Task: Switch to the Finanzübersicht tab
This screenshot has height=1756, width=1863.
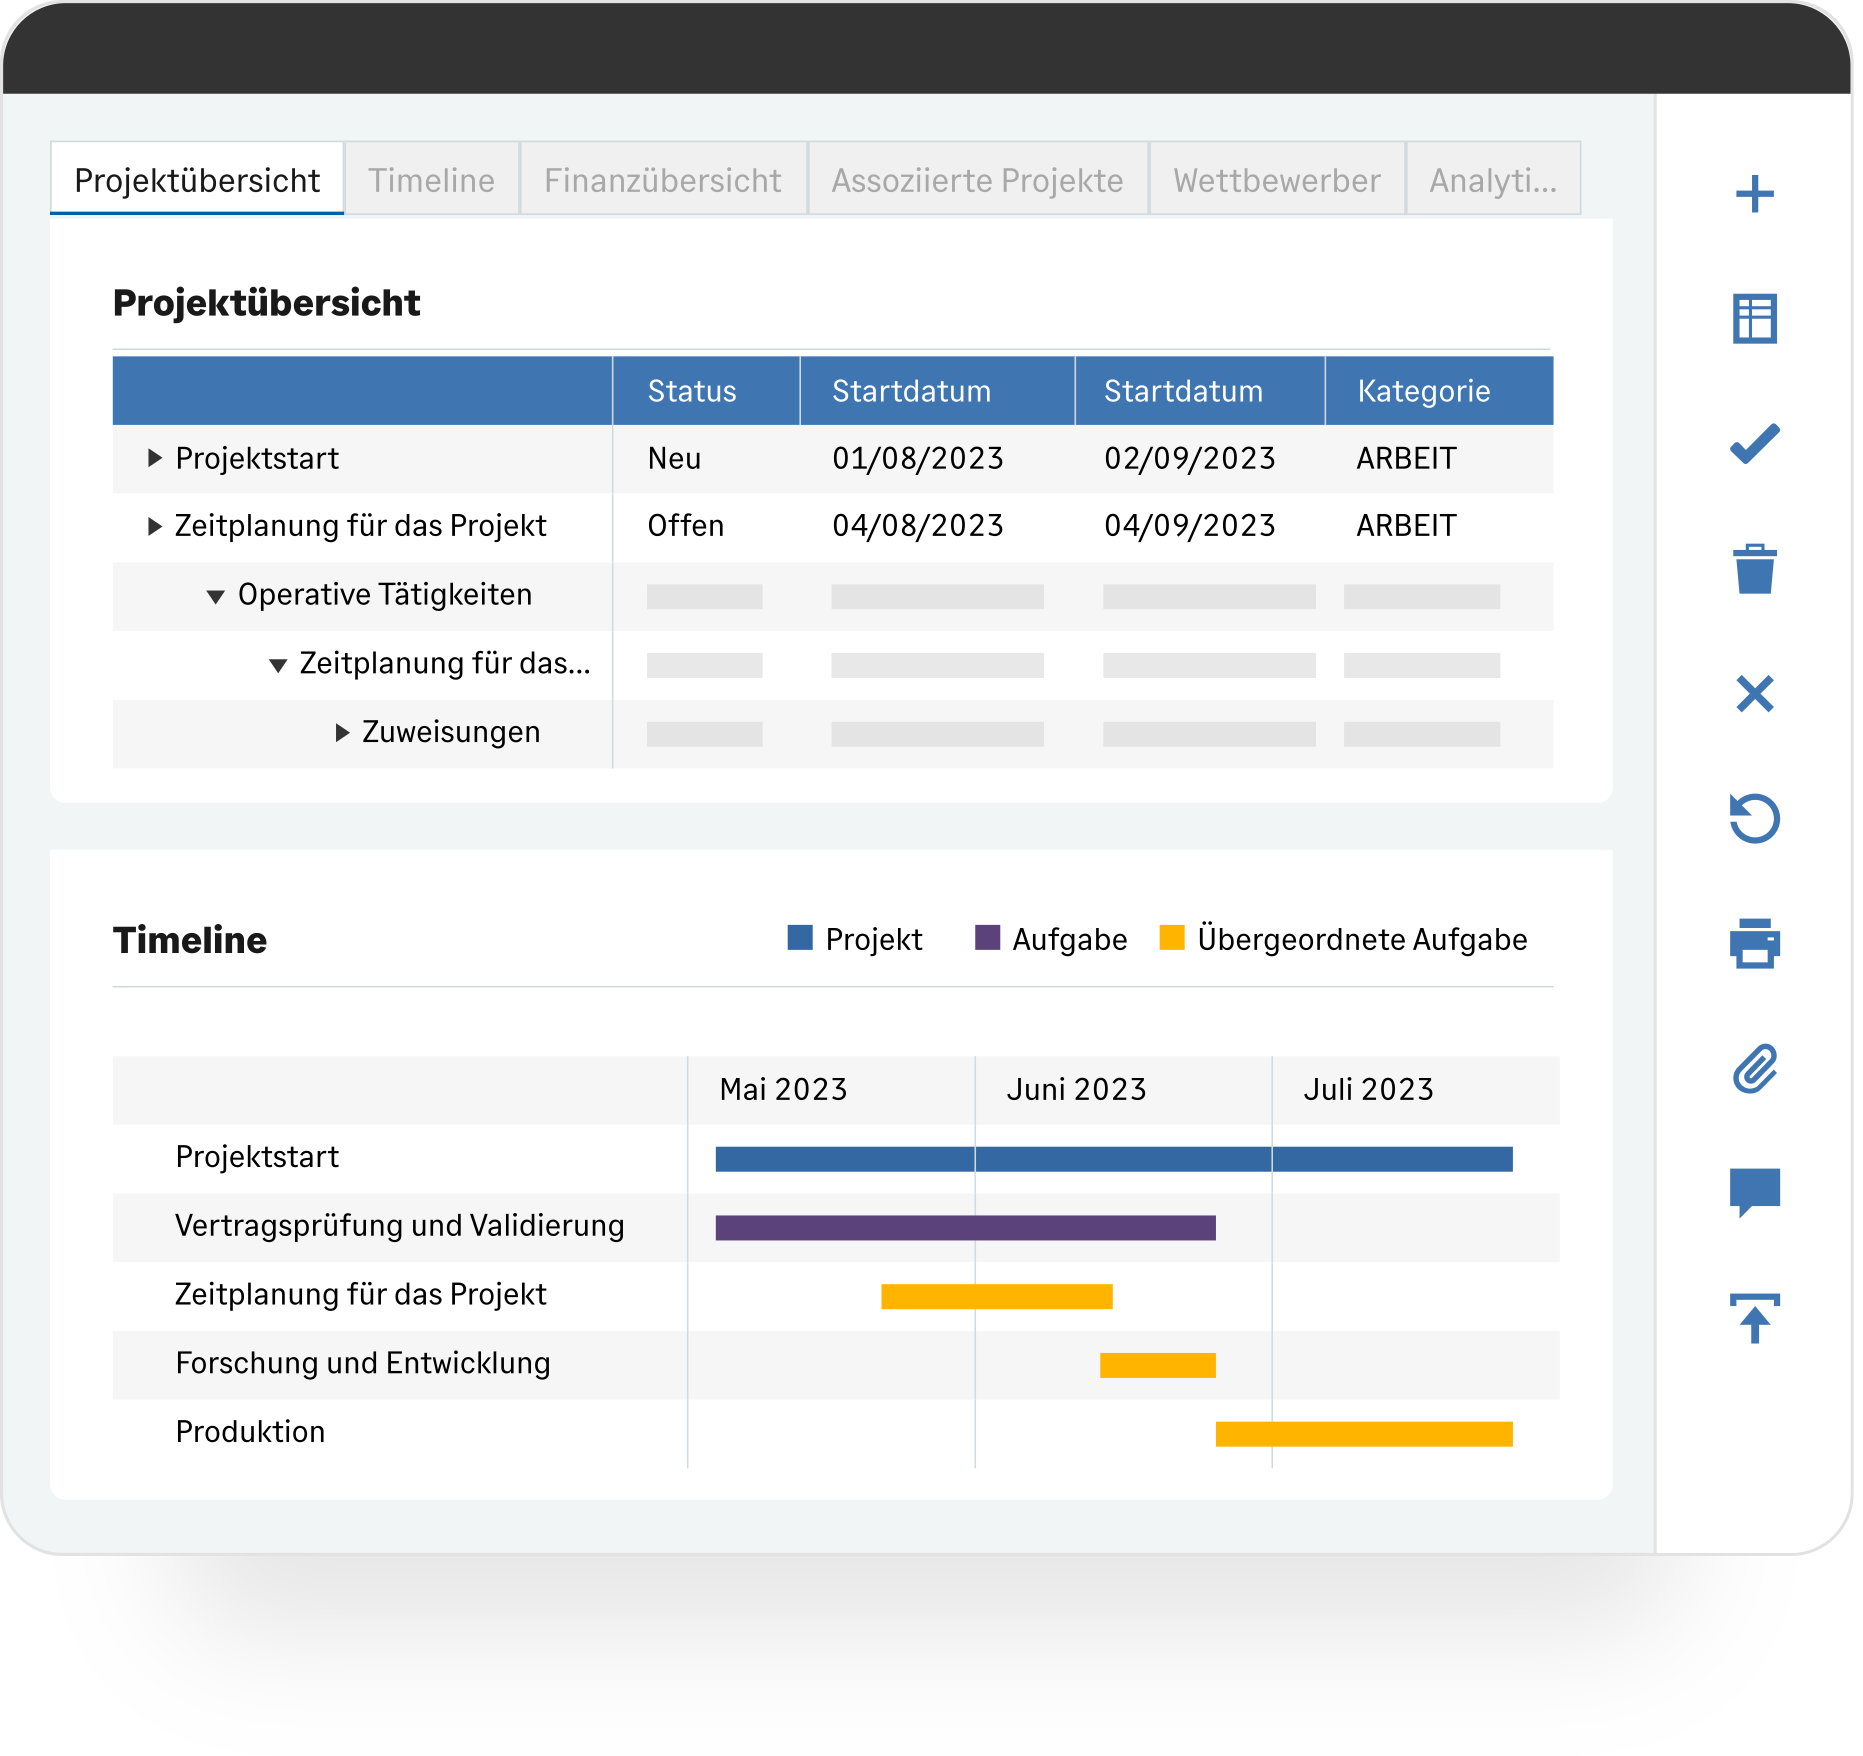Action: [x=662, y=180]
